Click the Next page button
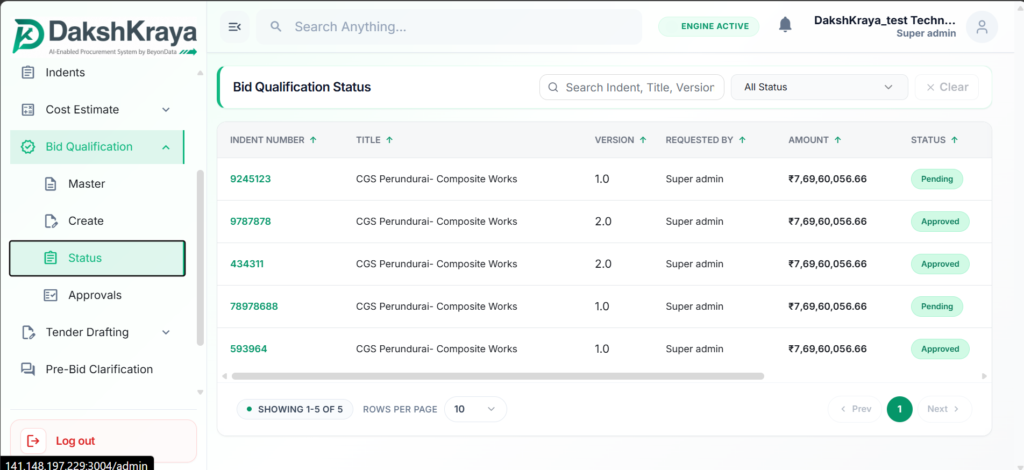The width and height of the screenshot is (1024, 470). point(944,409)
